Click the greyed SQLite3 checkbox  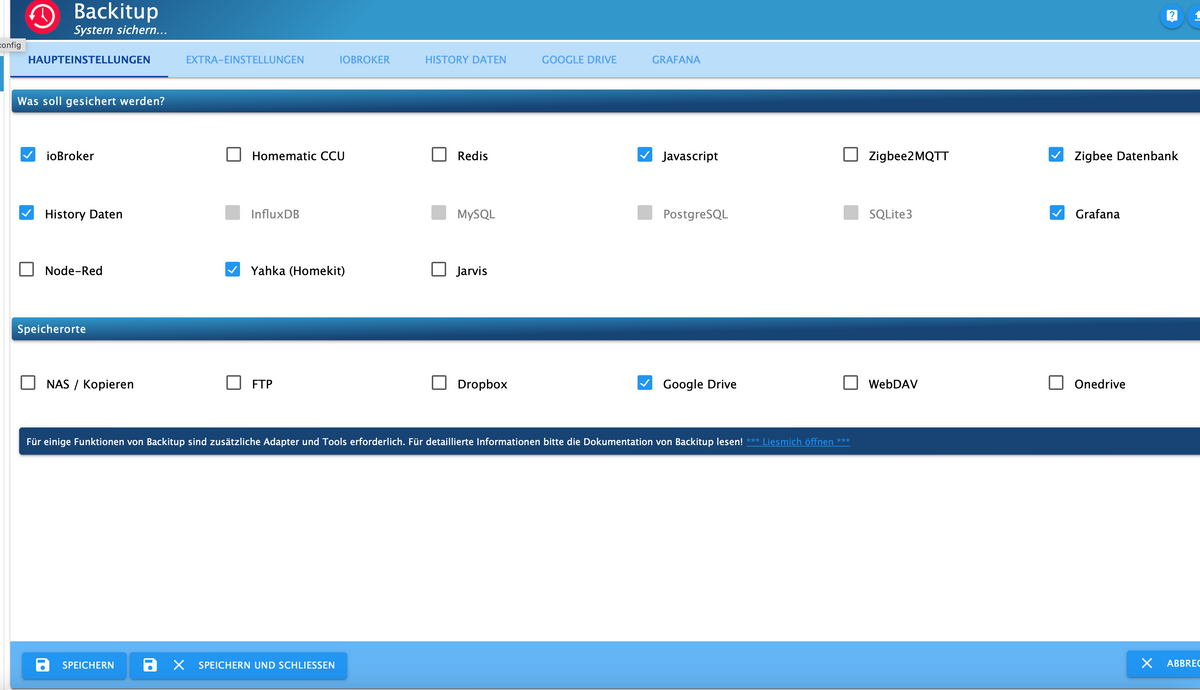click(851, 213)
